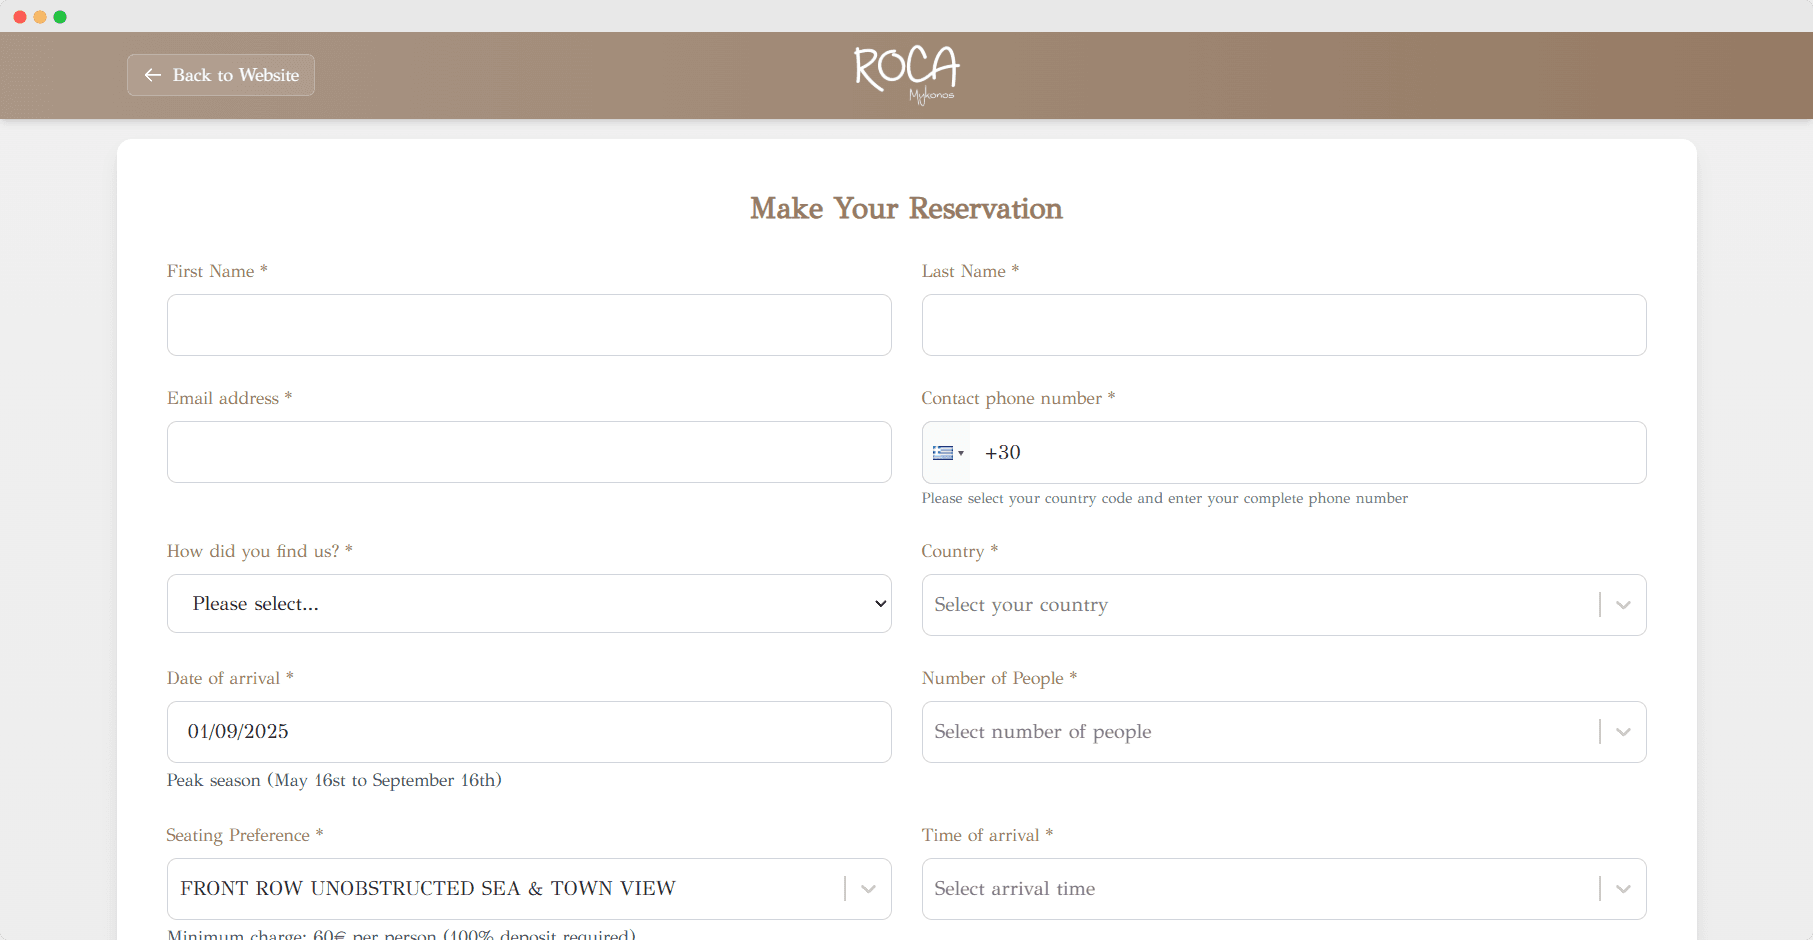Click the chevron in Seating Preference field
This screenshot has height=940, width=1813.
tap(868, 889)
